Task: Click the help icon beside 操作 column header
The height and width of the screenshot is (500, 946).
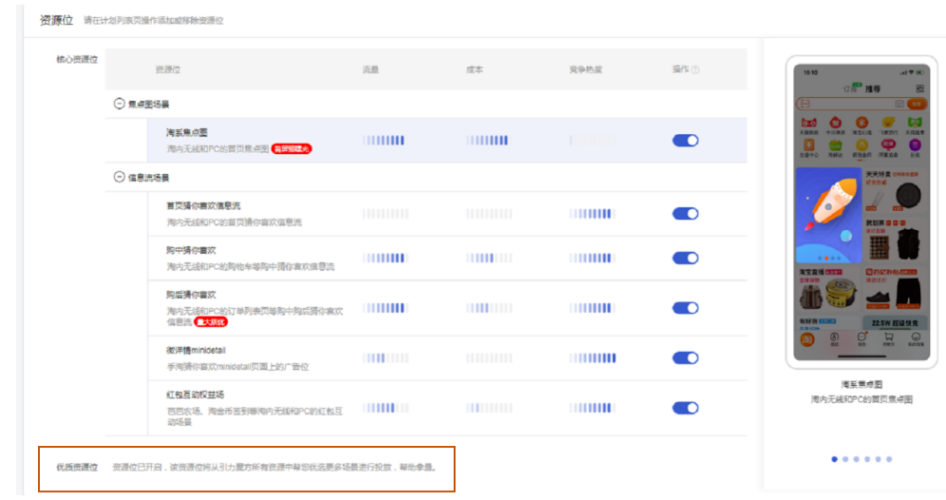Action: (695, 70)
